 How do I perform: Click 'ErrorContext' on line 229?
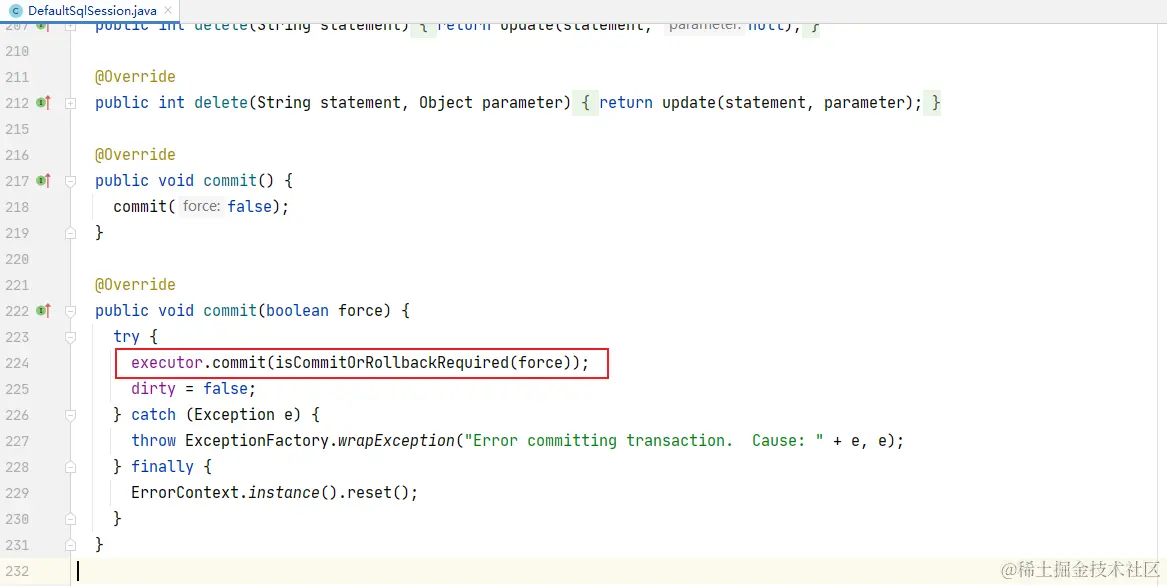[x=185, y=493]
